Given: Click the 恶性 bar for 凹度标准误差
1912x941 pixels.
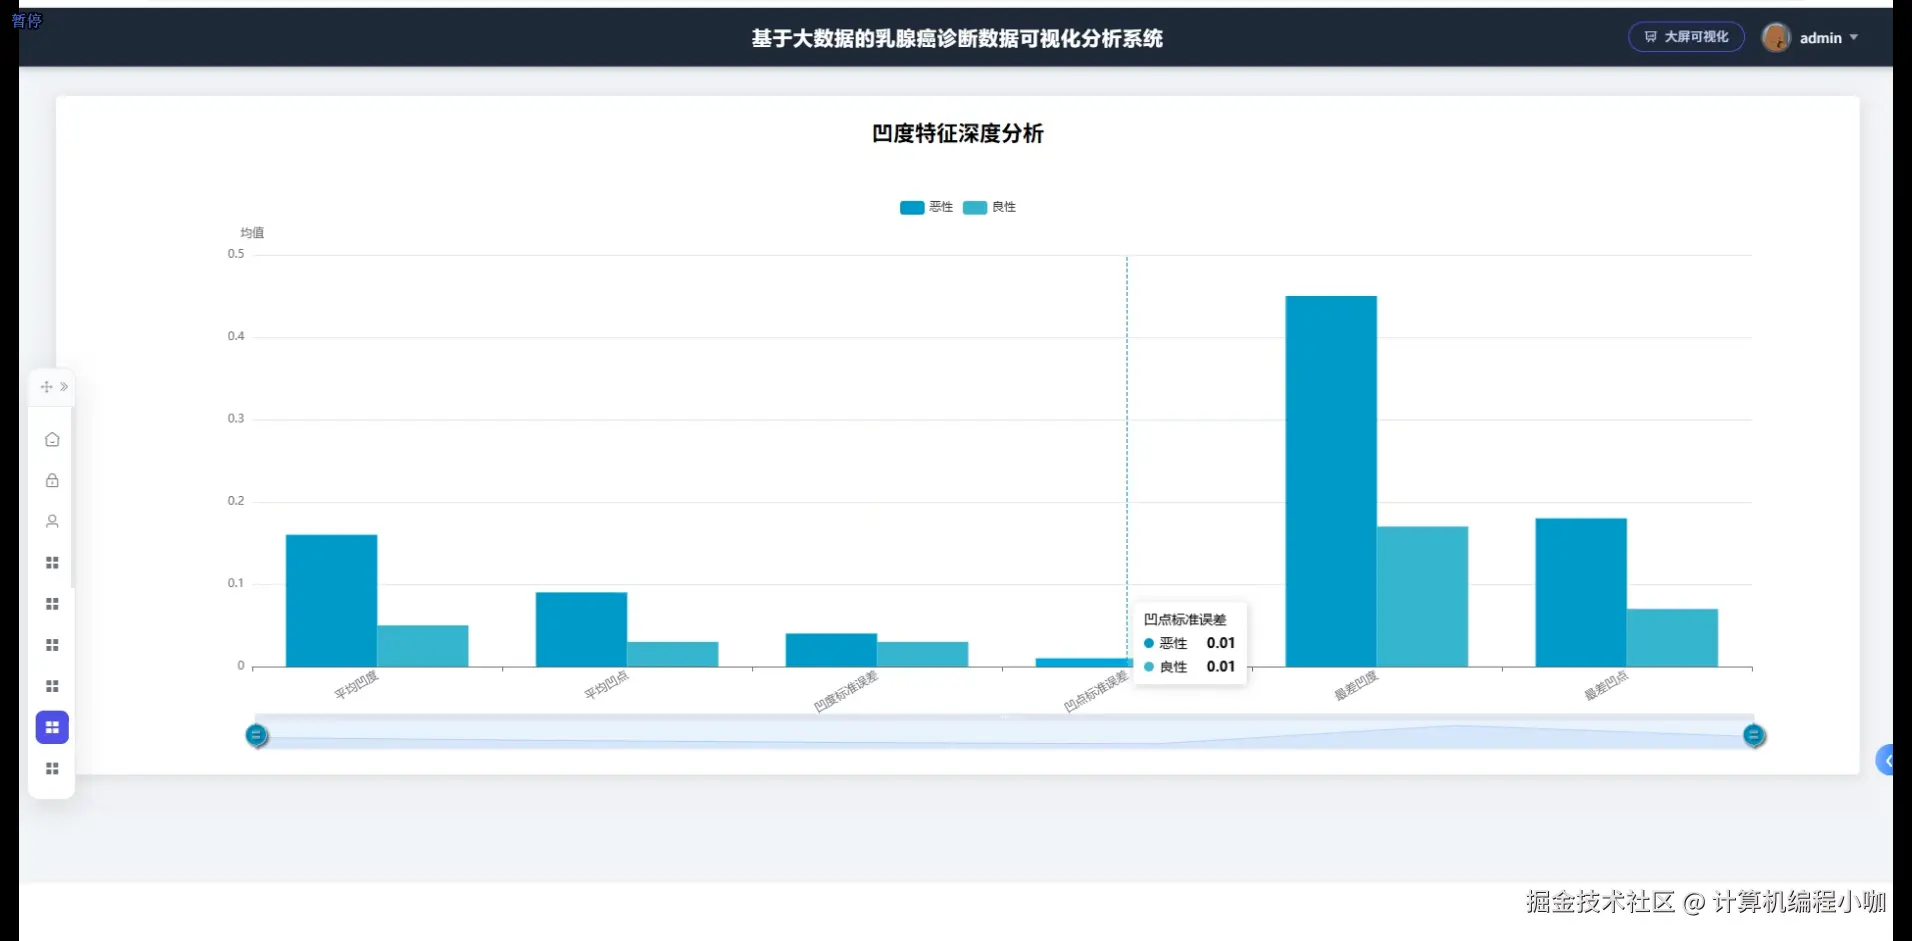Looking at the screenshot, I should [x=831, y=650].
